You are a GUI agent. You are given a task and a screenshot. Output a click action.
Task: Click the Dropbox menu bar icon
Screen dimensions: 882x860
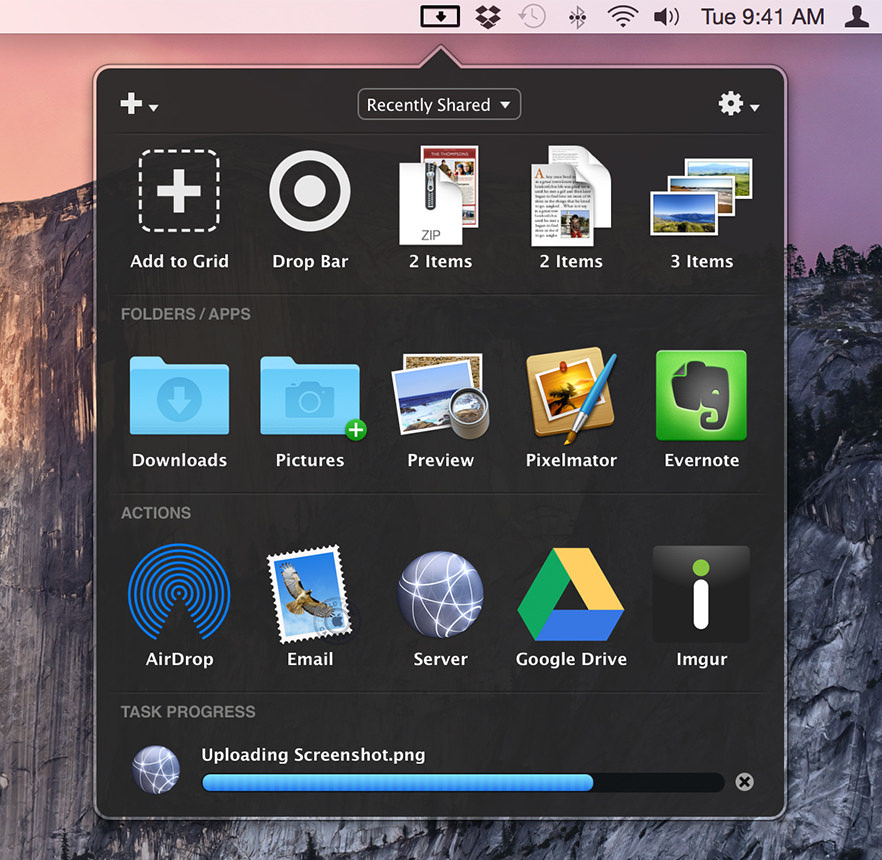coord(488,17)
